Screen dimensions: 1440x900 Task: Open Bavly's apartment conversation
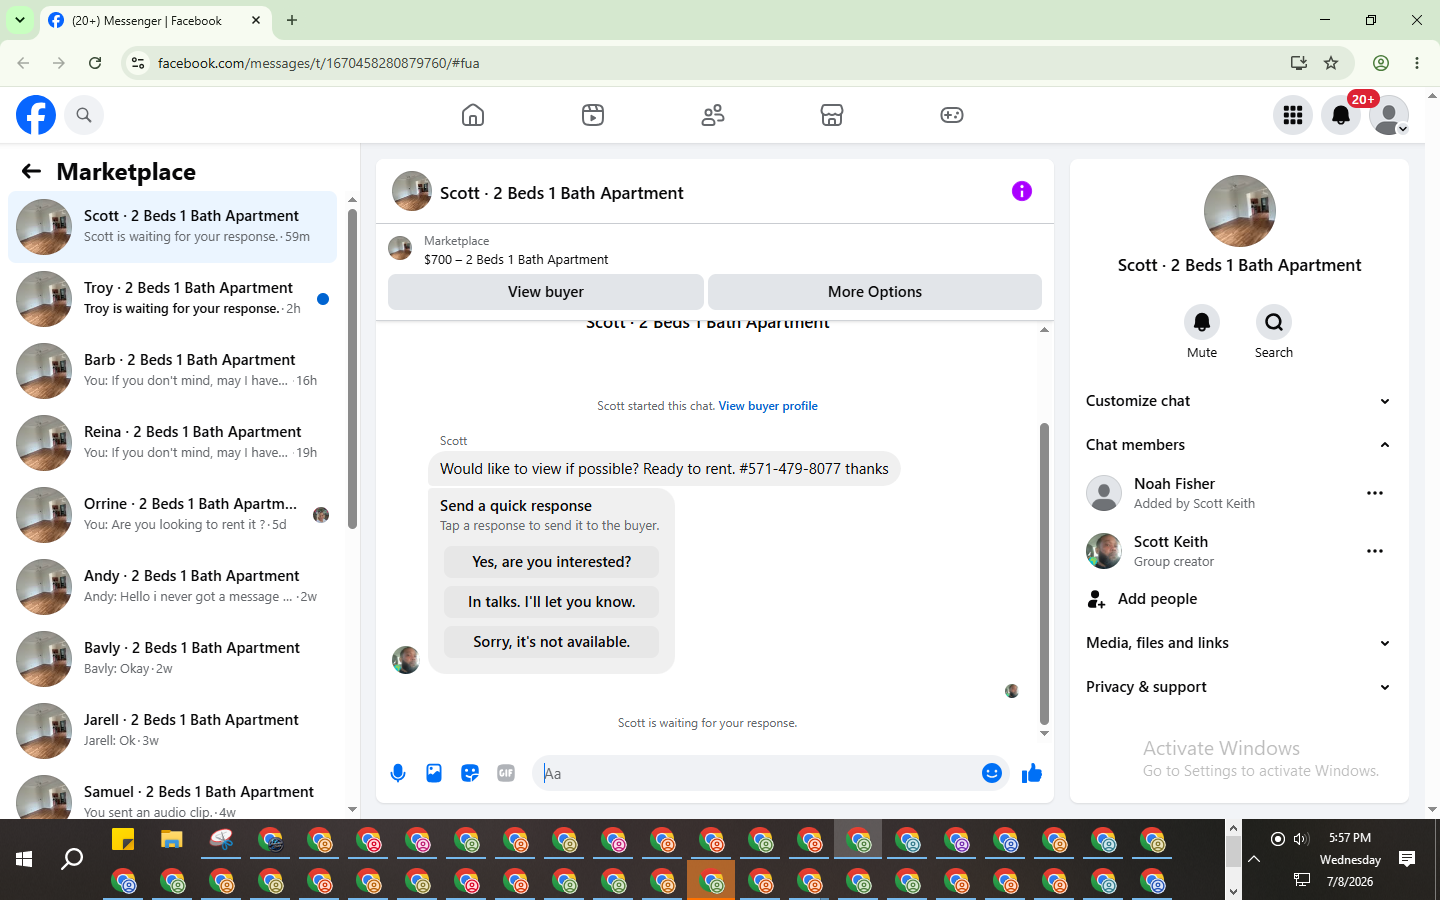point(172,659)
